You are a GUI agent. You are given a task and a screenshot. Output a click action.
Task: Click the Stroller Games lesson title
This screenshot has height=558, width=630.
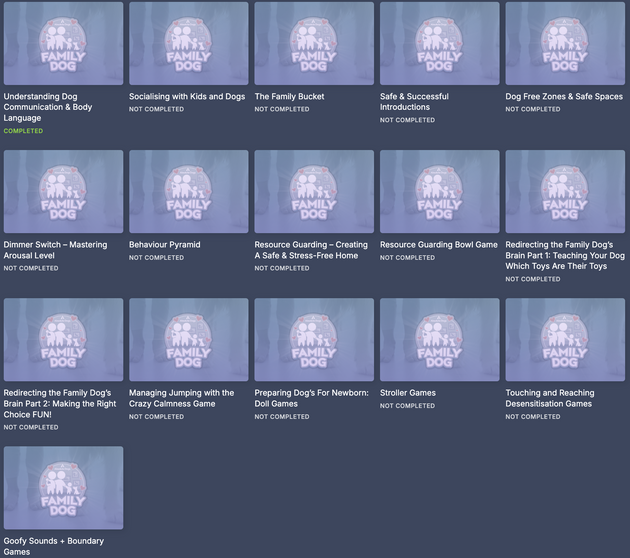click(408, 393)
